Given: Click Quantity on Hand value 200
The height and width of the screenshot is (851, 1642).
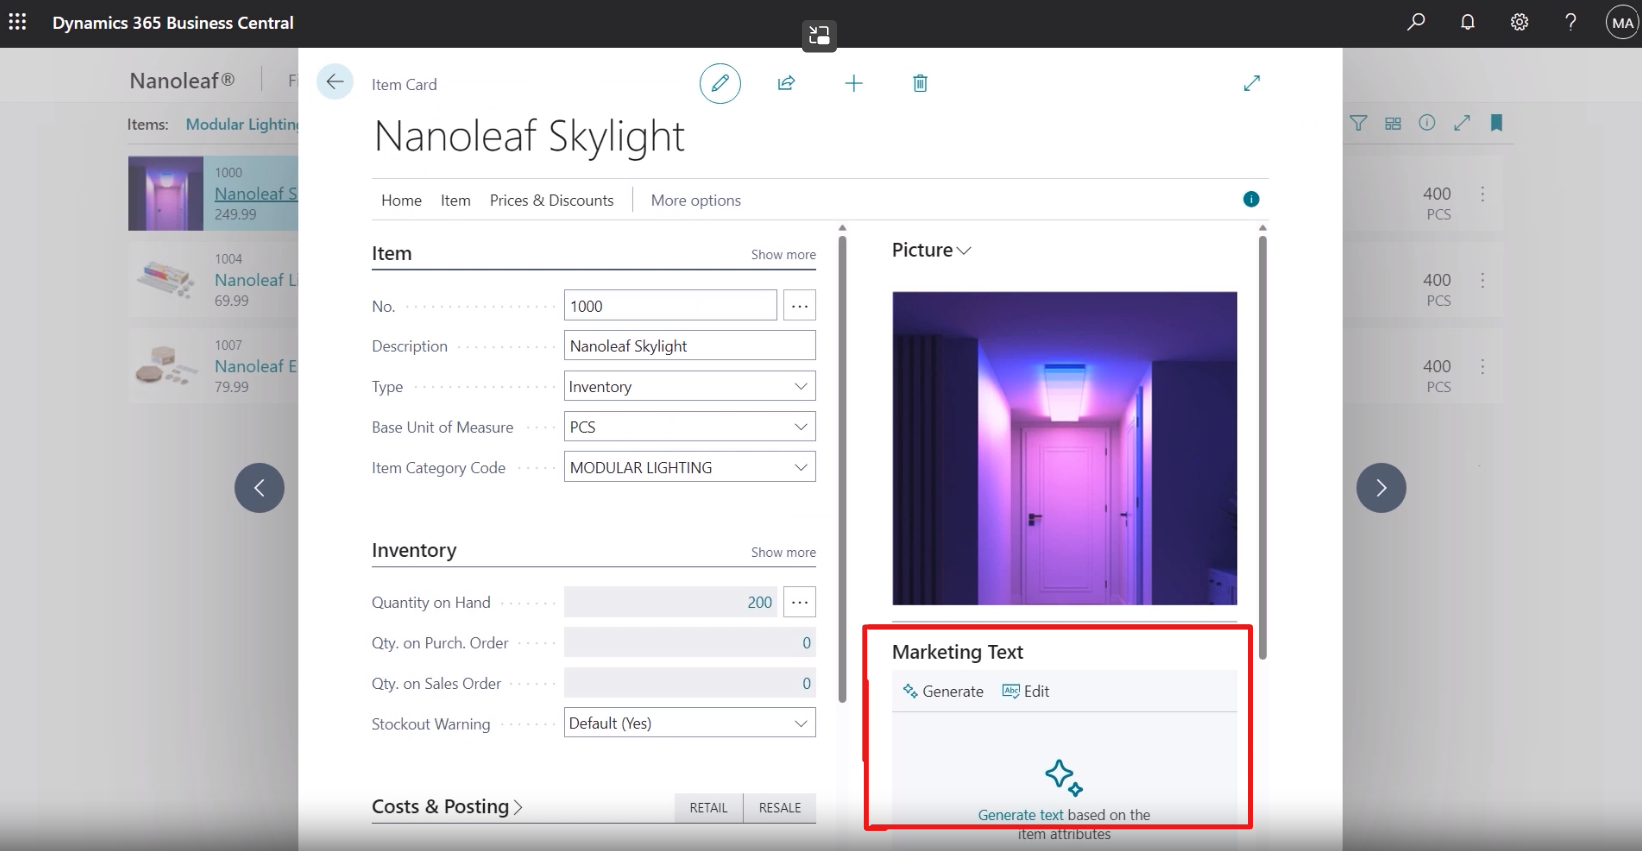Looking at the screenshot, I should (x=759, y=602).
